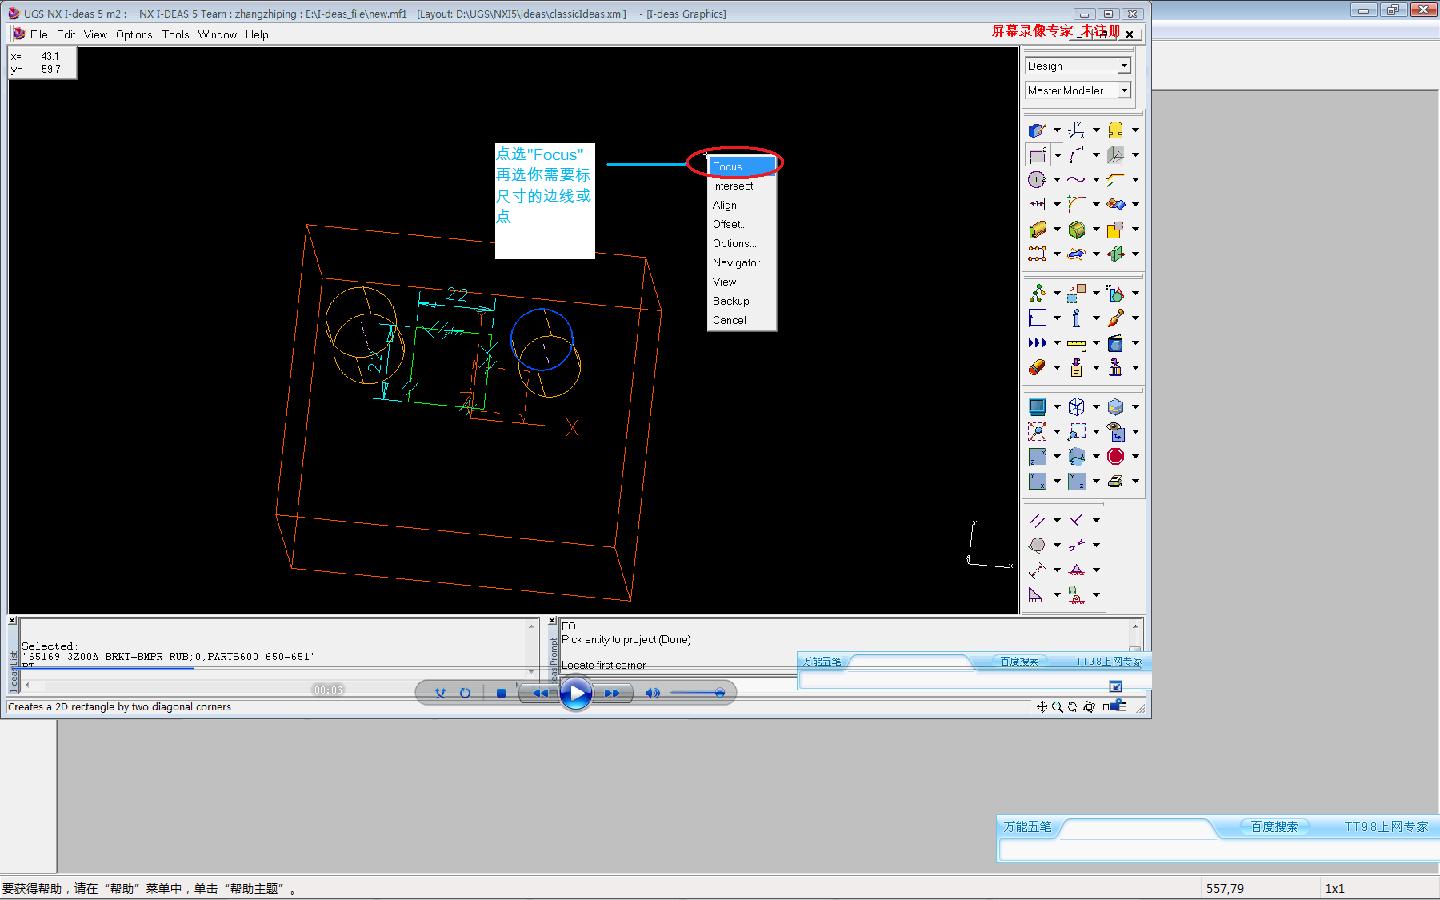Choose Cancel in the popup menu
This screenshot has width=1440, height=900.
point(741,320)
